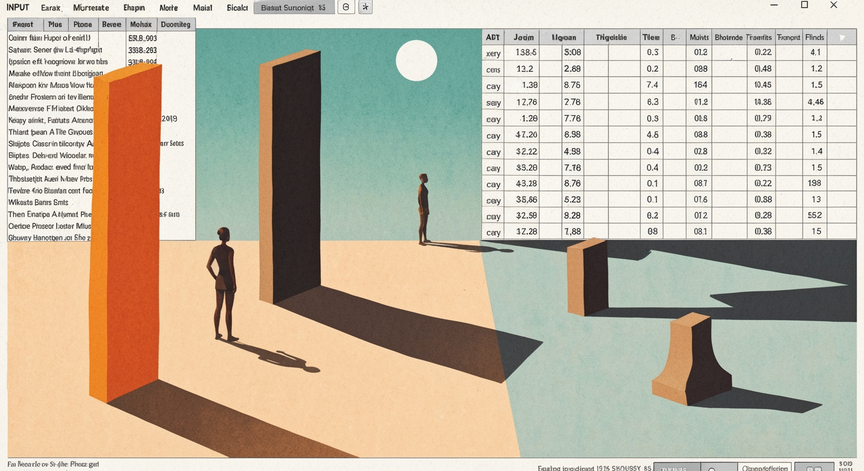Click the cell value 552
The width and height of the screenshot is (864, 471).
(x=815, y=215)
